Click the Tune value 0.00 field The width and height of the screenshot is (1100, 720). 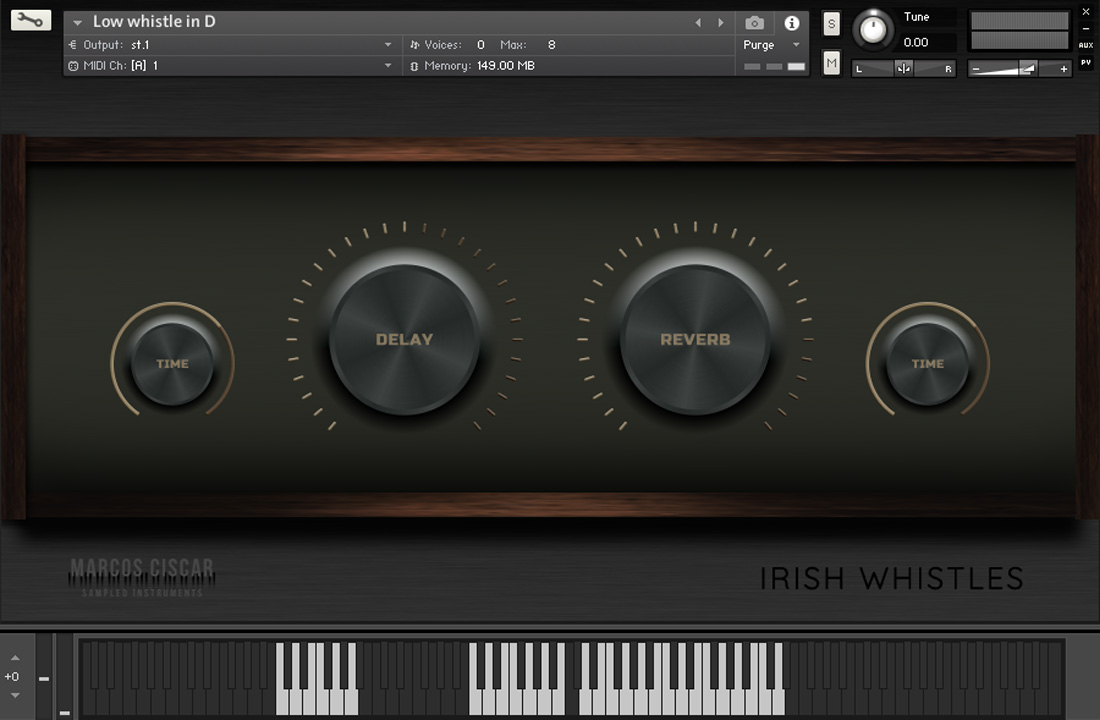pyautogui.click(x=916, y=42)
